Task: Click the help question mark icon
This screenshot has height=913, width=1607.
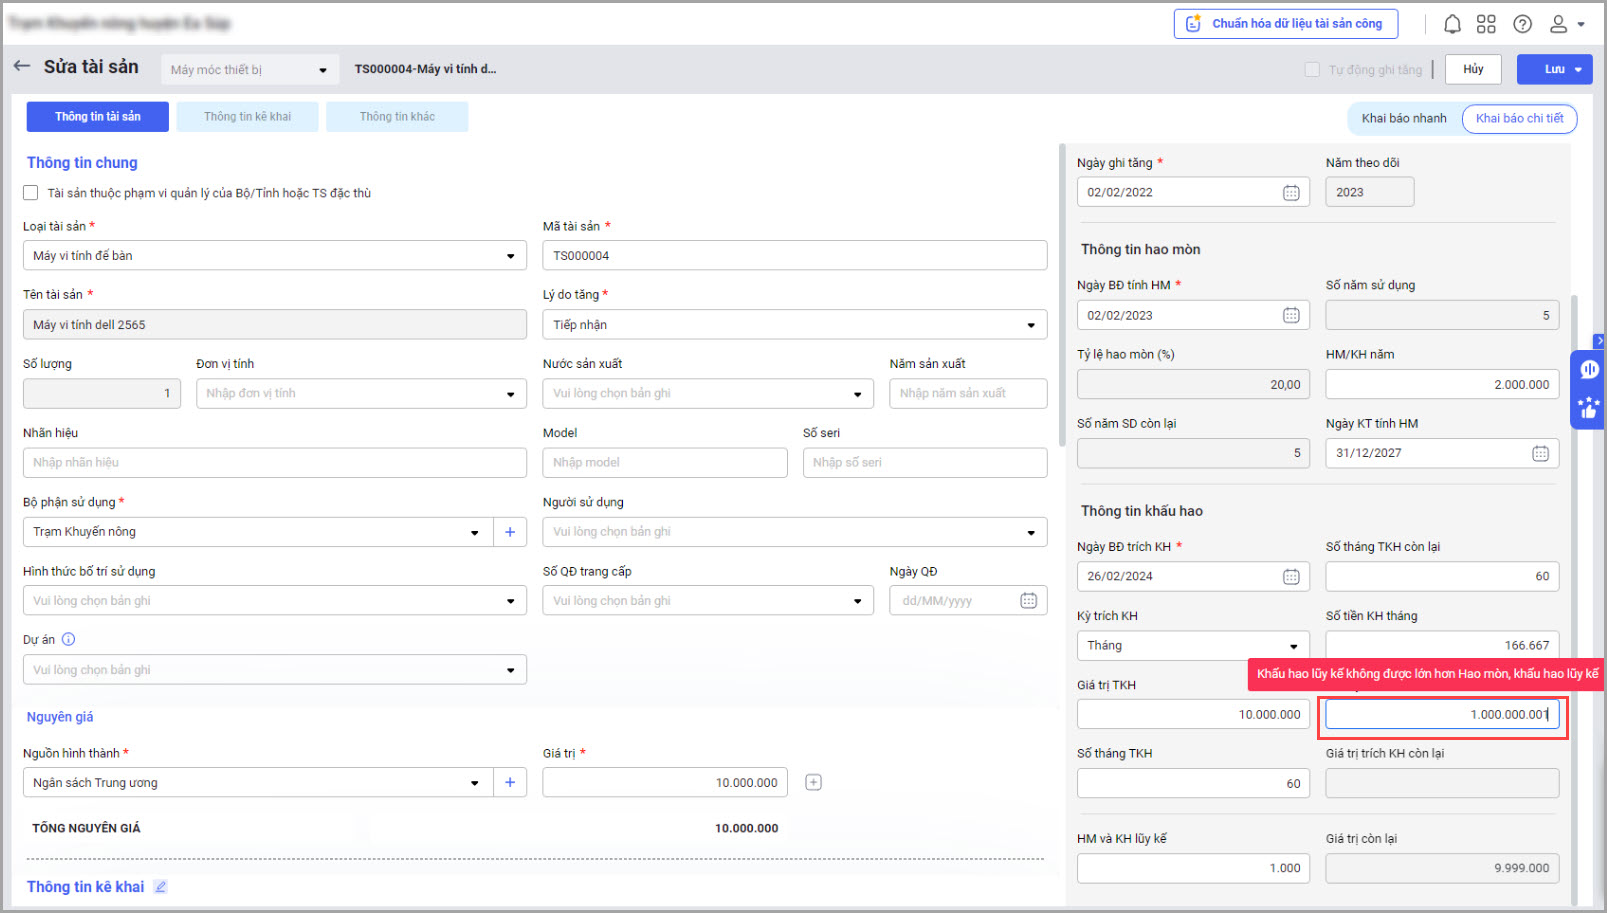Action: 1522,24
